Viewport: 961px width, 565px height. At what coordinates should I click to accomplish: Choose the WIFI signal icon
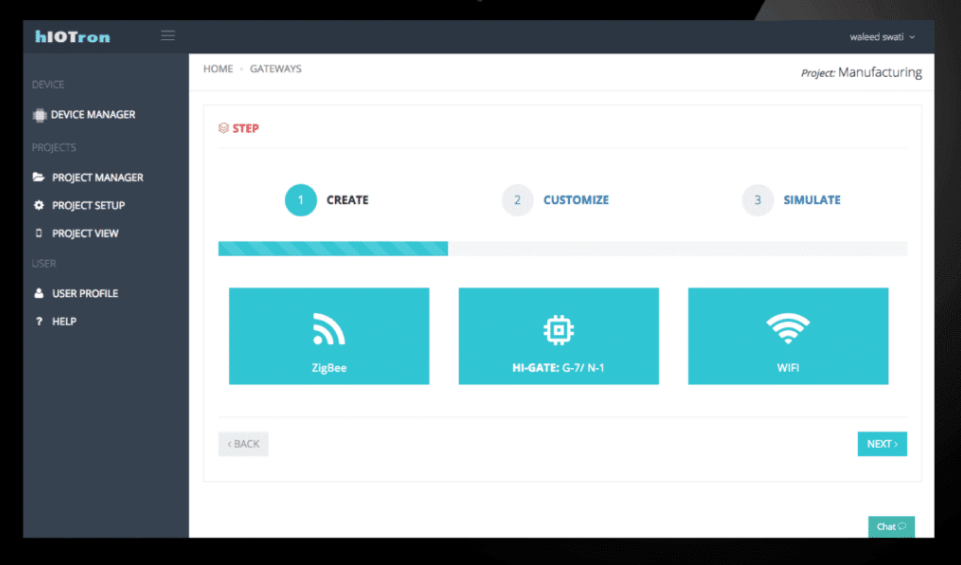(788, 329)
